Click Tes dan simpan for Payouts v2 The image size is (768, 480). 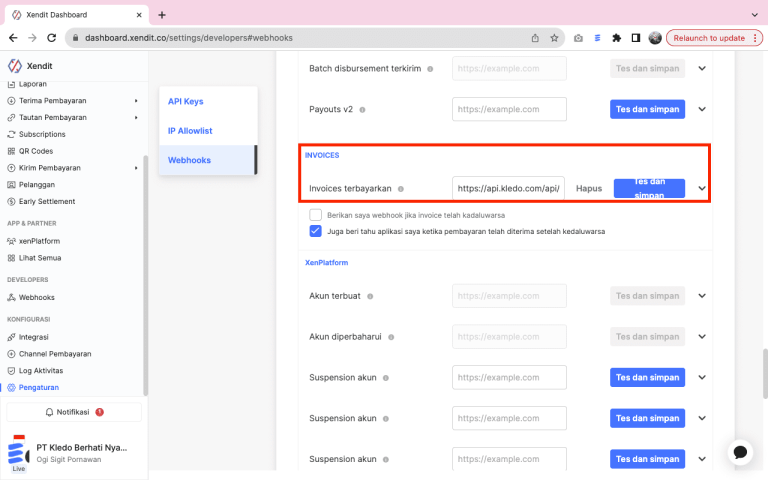pyautogui.click(x=648, y=109)
